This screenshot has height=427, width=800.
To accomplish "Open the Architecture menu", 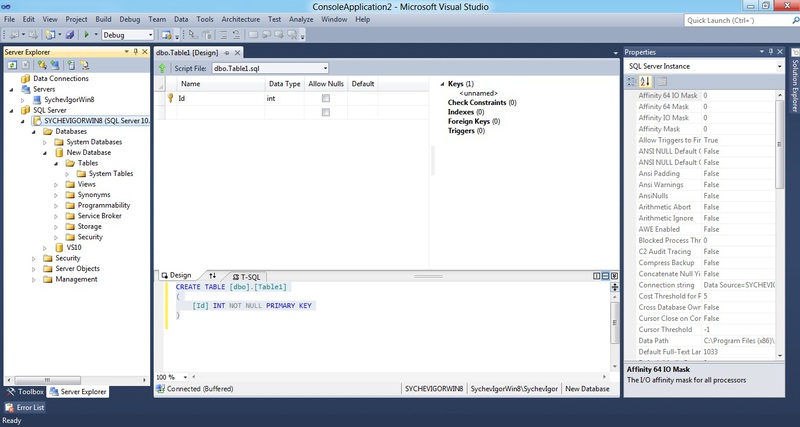I will pyautogui.click(x=240, y=19).
